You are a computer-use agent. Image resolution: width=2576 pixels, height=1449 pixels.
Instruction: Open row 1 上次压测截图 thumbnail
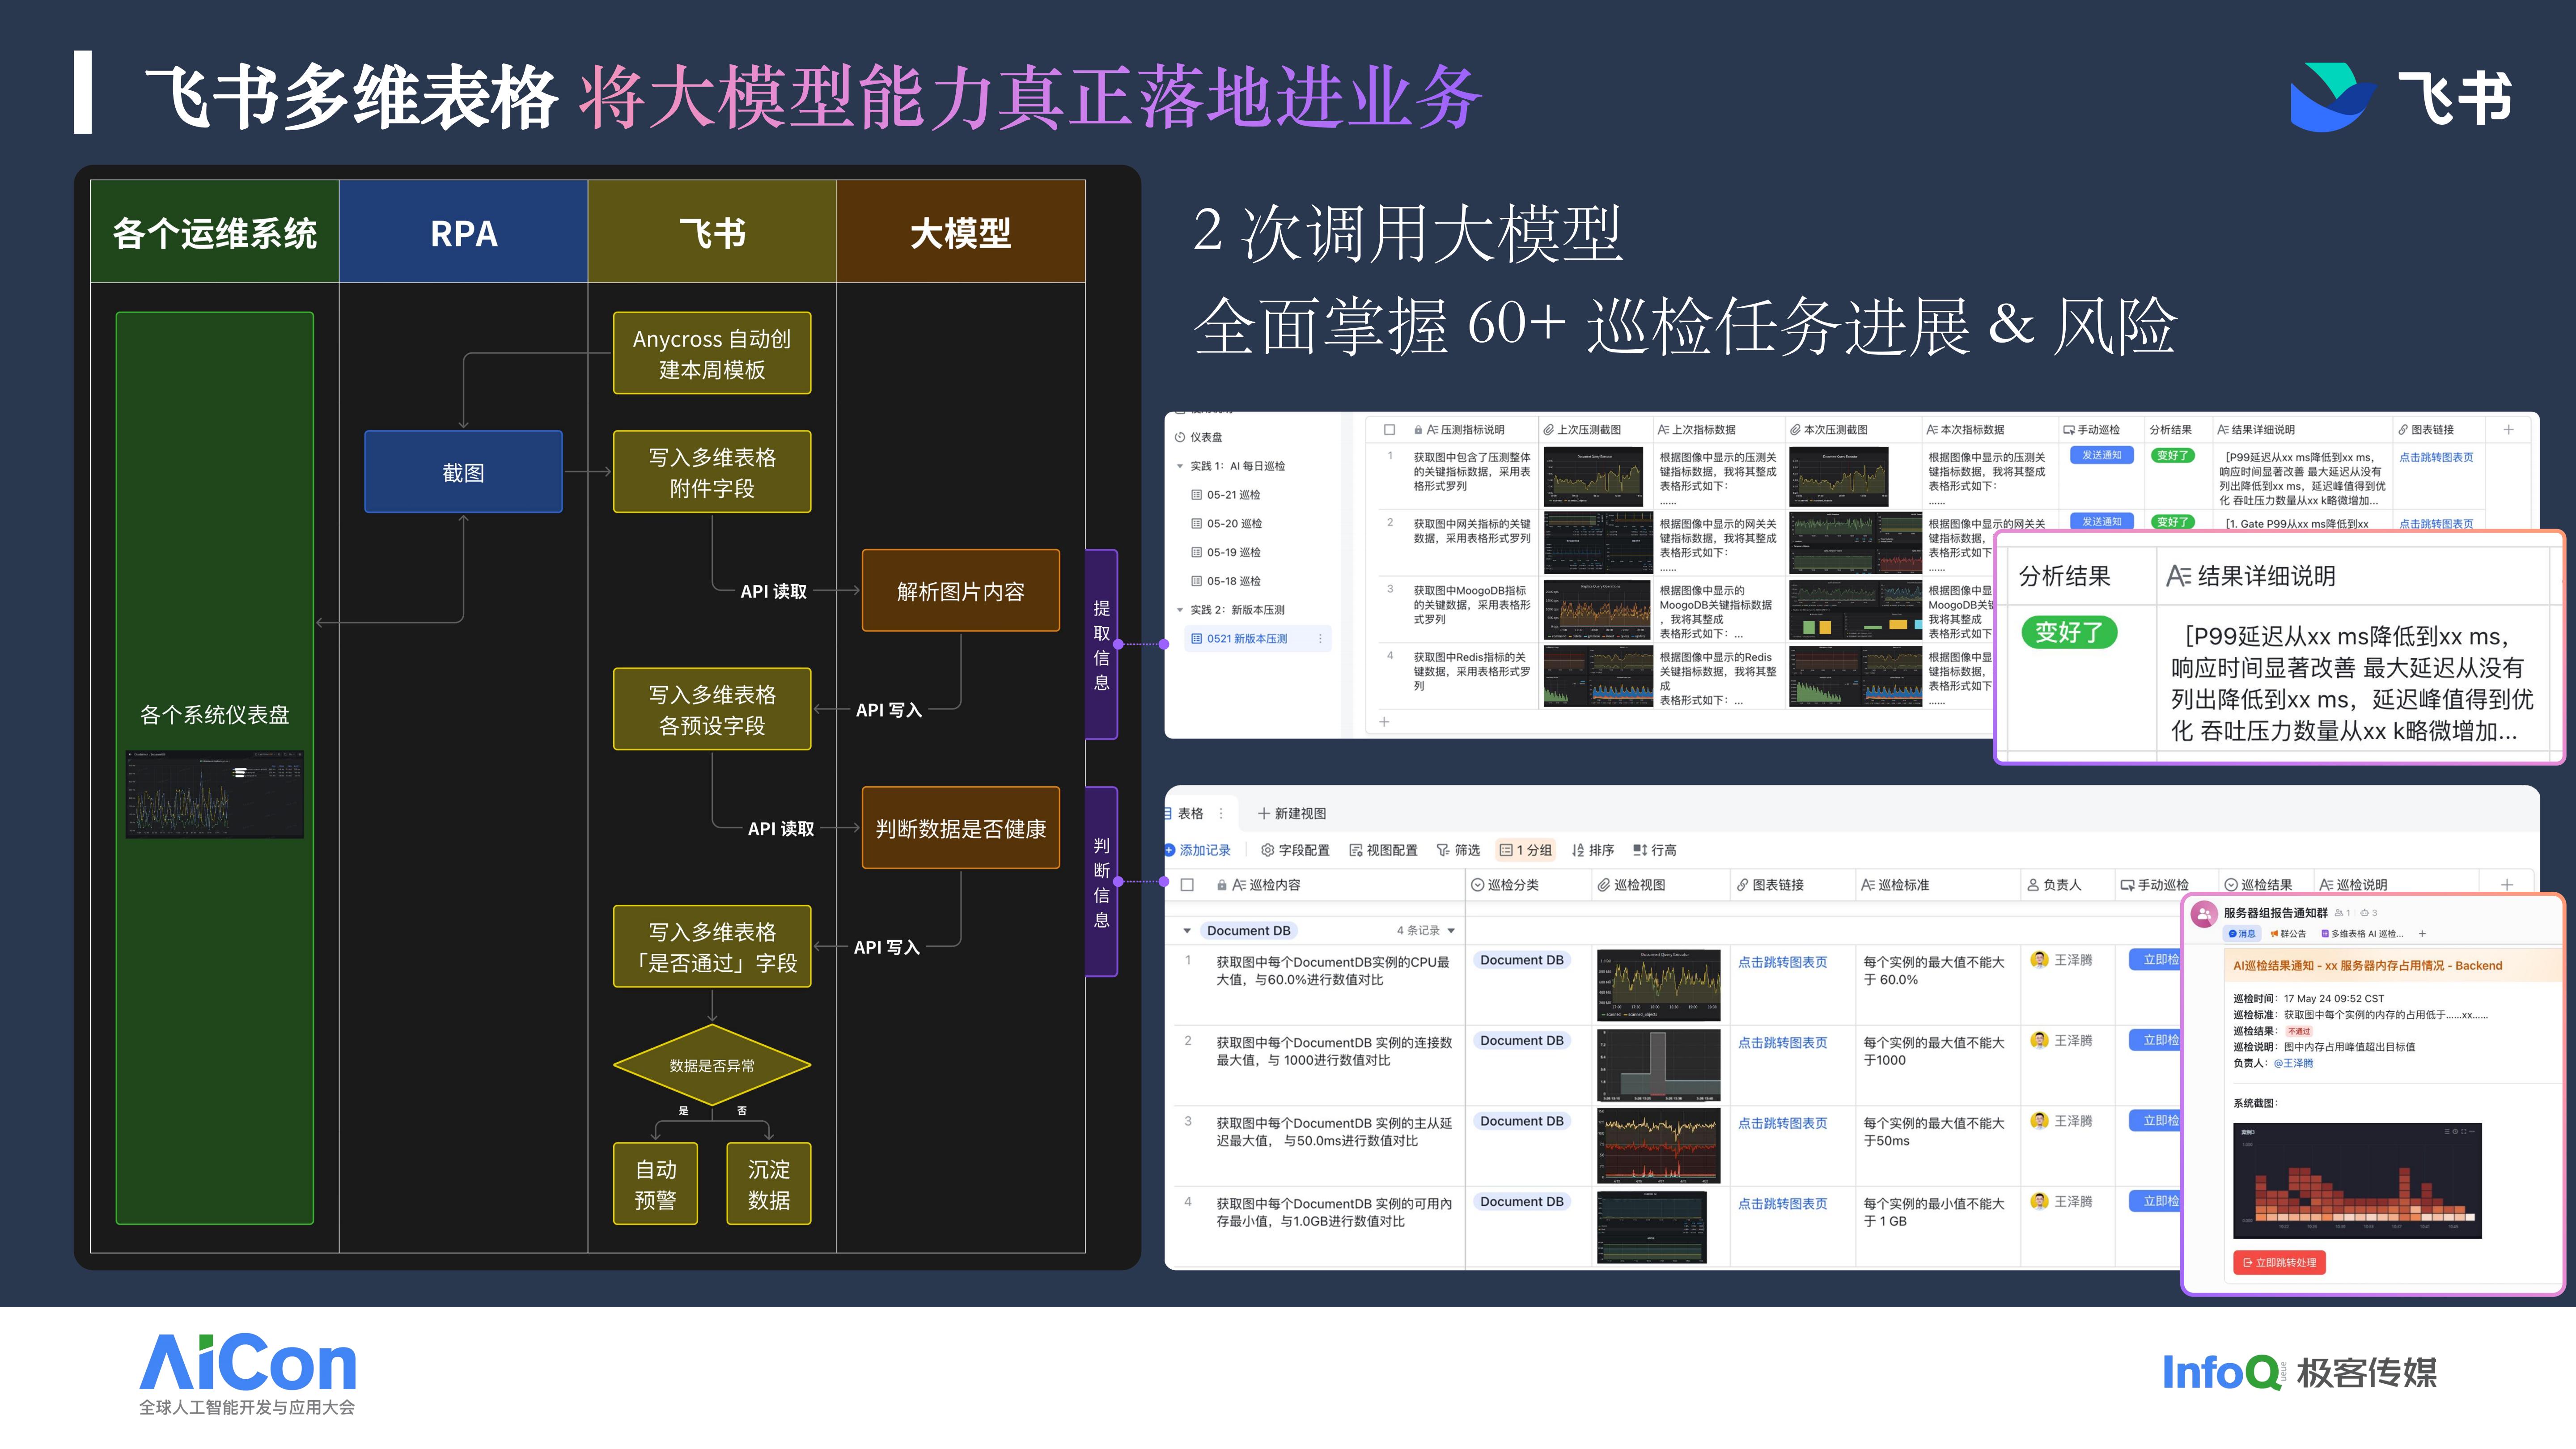click(x=1593, y=477)
